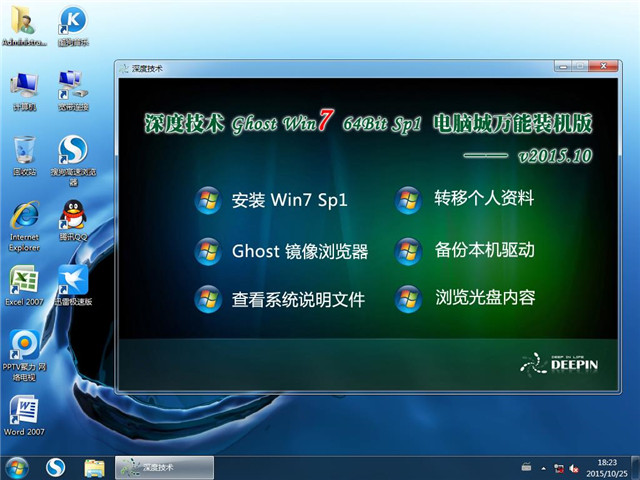Launch Xunlei (迅雷极速版) desktop shortcut

pyautogui.click(x=73, y=285)
